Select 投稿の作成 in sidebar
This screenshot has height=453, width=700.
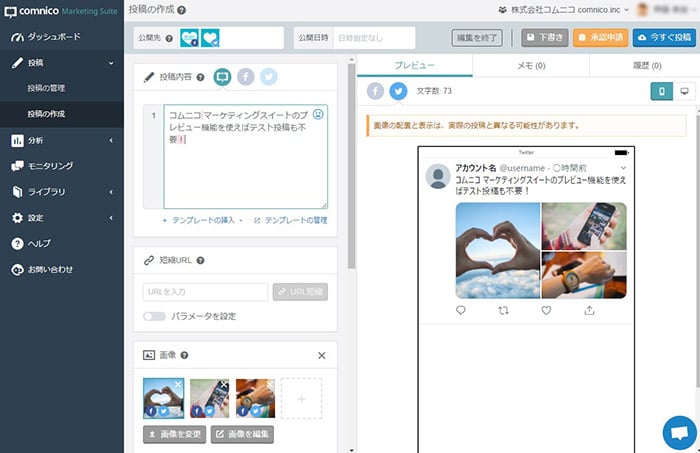point(46,114)
